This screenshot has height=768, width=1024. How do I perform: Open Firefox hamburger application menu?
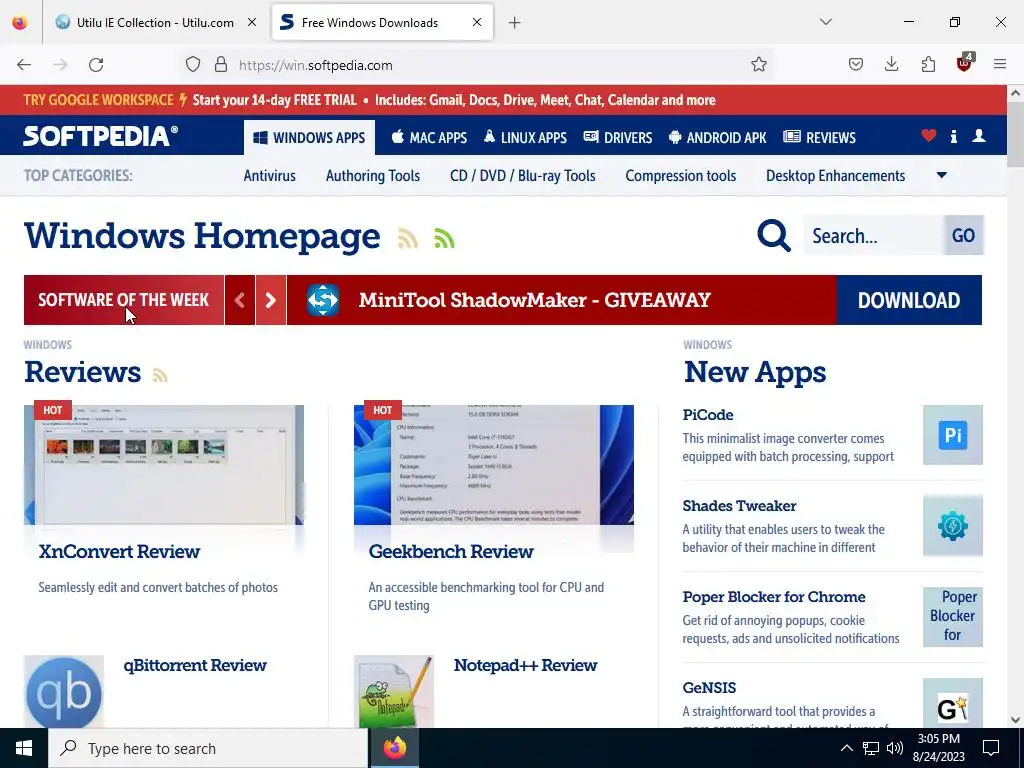coord(1000,65)
